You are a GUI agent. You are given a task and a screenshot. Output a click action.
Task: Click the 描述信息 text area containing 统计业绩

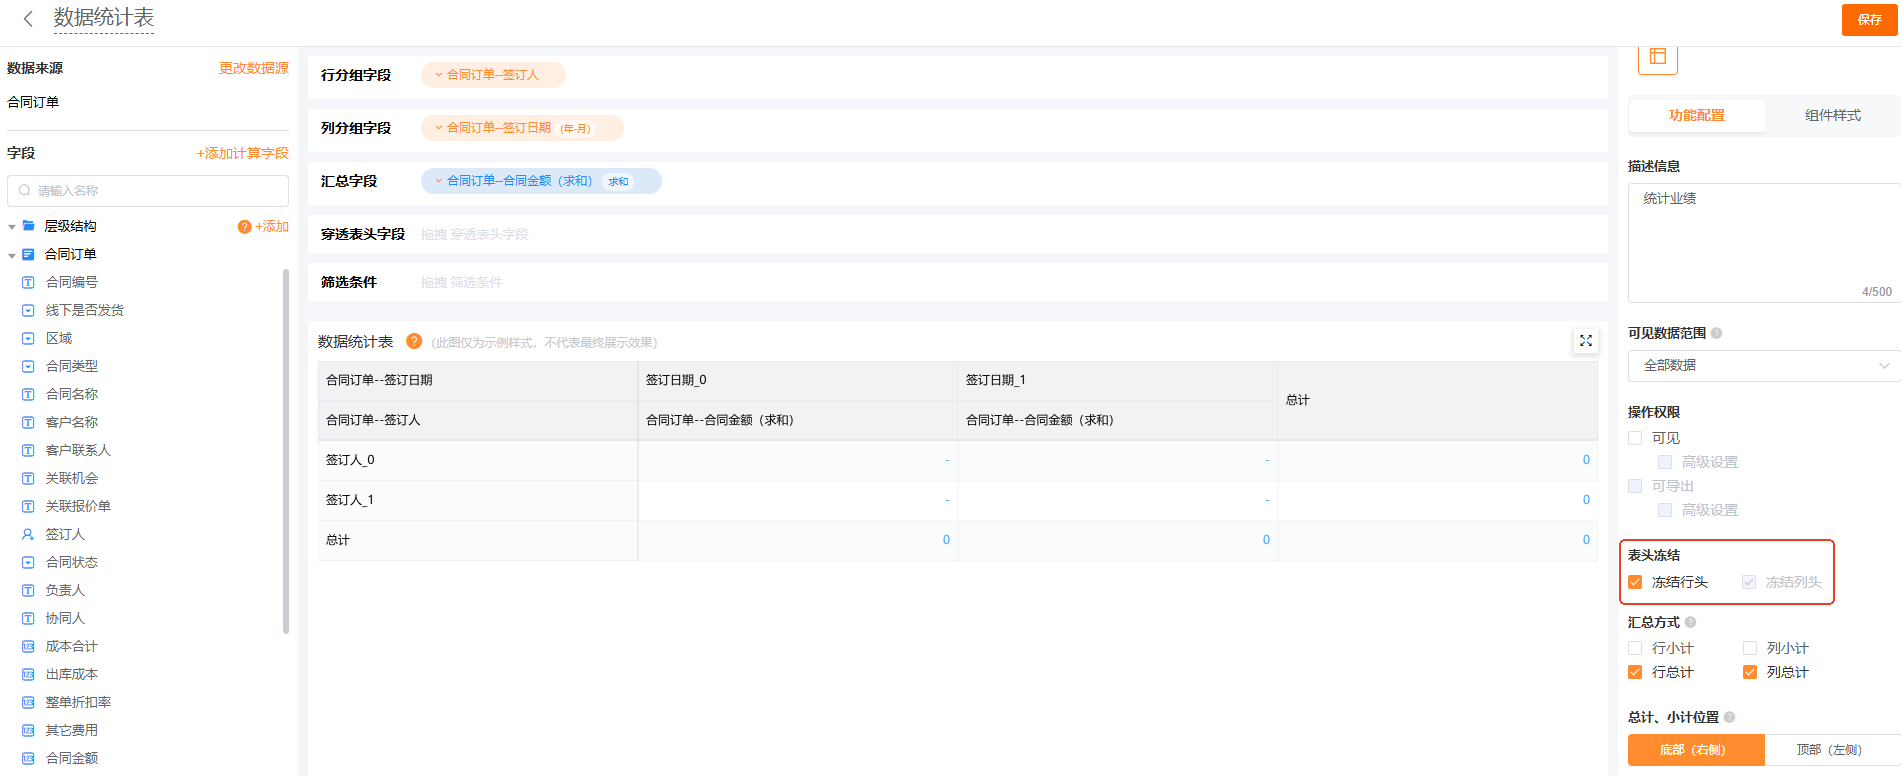tap(1762, 242)
